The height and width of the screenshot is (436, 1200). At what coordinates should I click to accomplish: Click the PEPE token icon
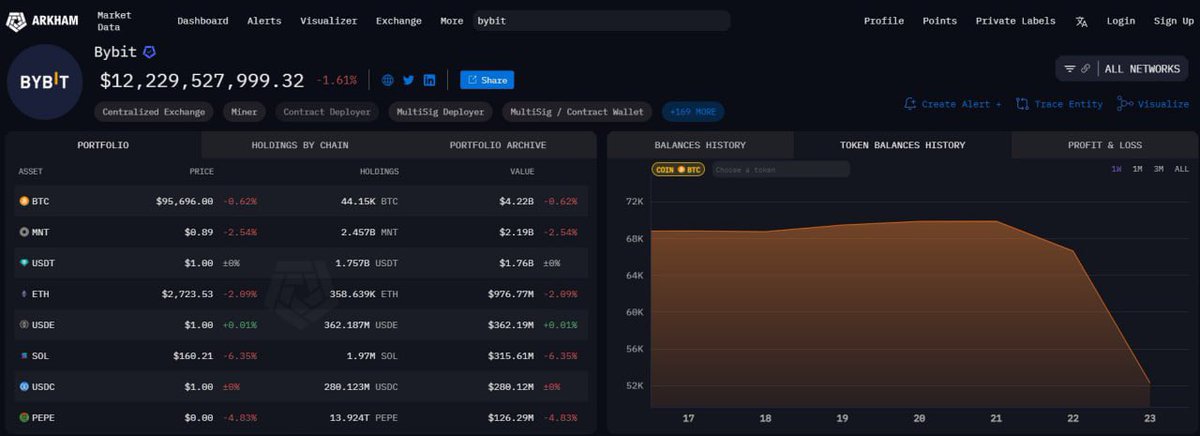click(24, 417)
